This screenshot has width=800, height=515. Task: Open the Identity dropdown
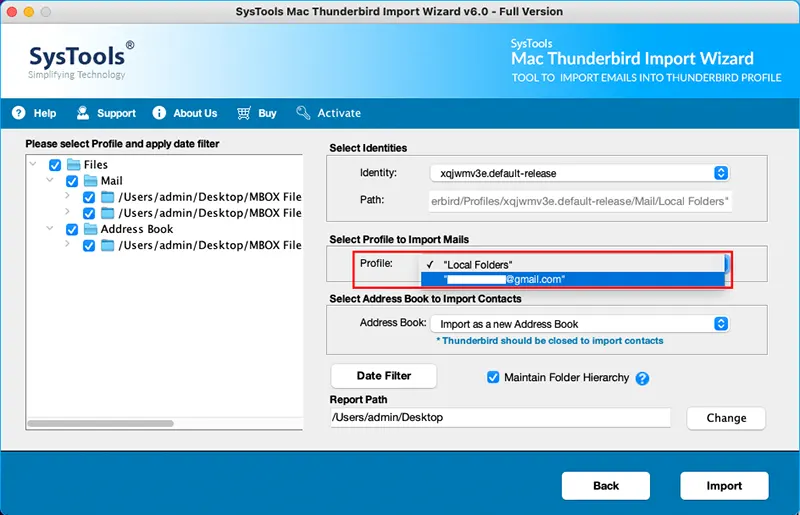tap(580, 173)
